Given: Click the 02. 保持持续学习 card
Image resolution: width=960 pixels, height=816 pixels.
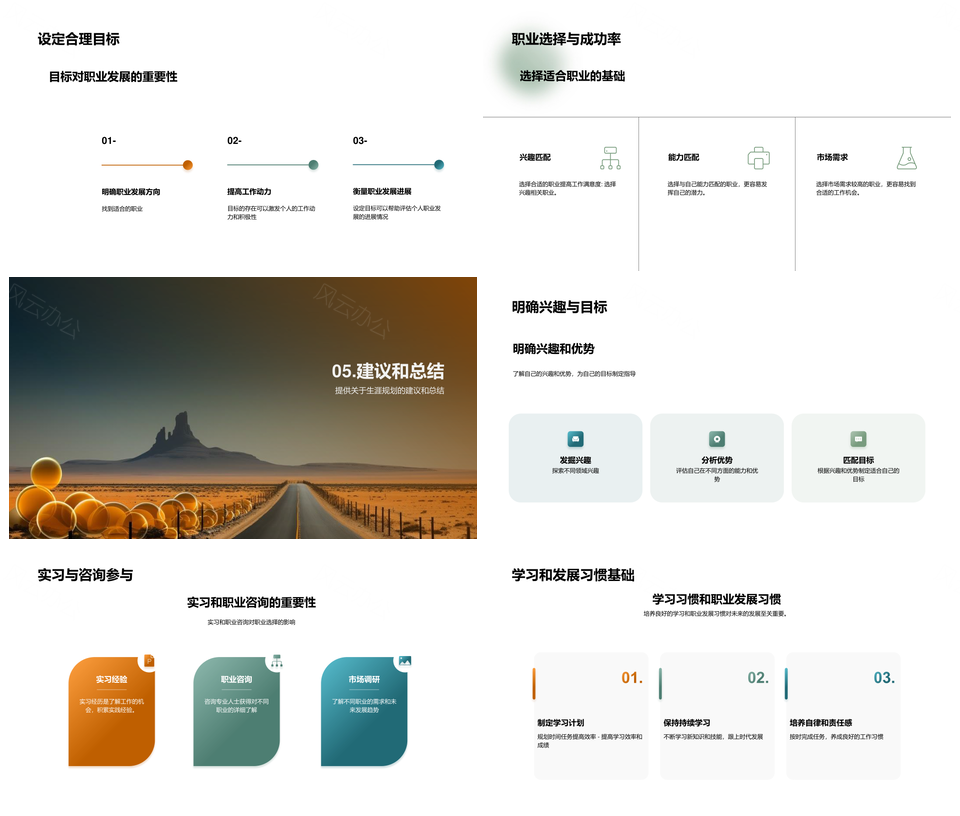Looking at the screenshot, I should pyautogui.click(x=716, y=715).
